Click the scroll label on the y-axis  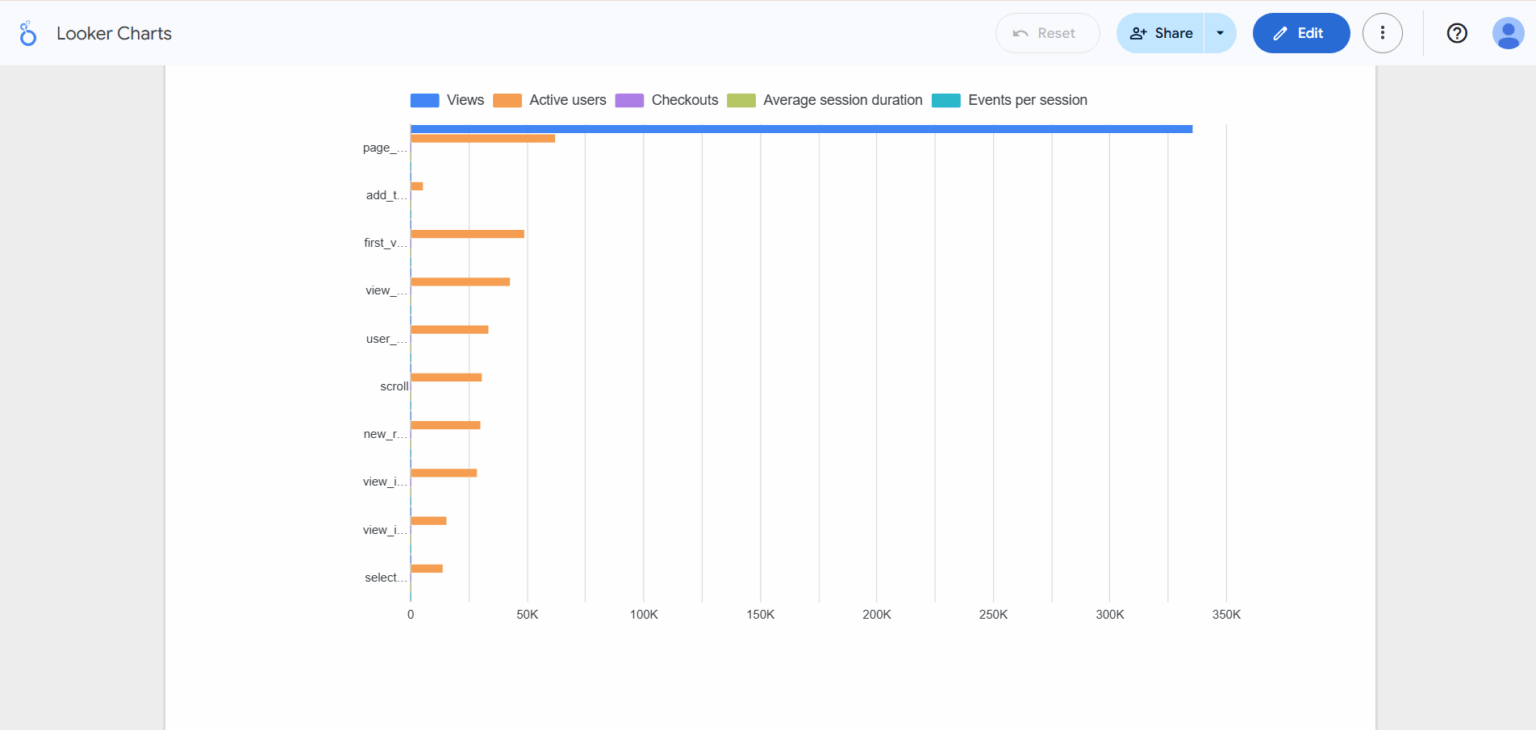393,386
